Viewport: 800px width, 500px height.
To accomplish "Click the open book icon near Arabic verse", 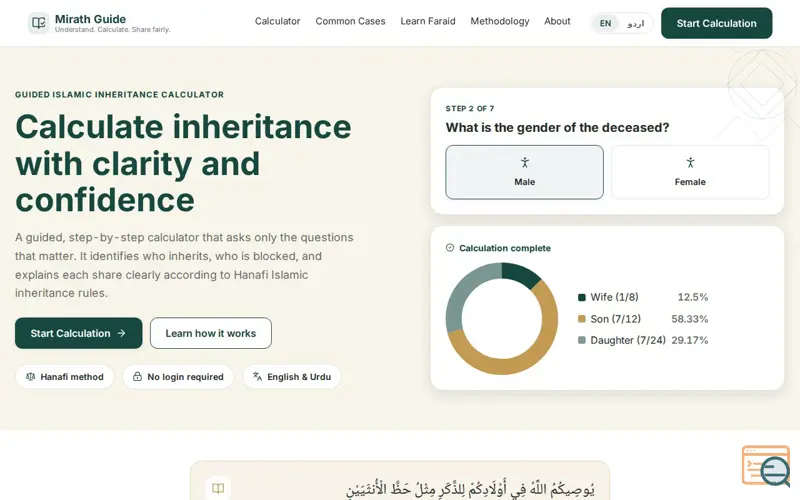I will (218, 488).
